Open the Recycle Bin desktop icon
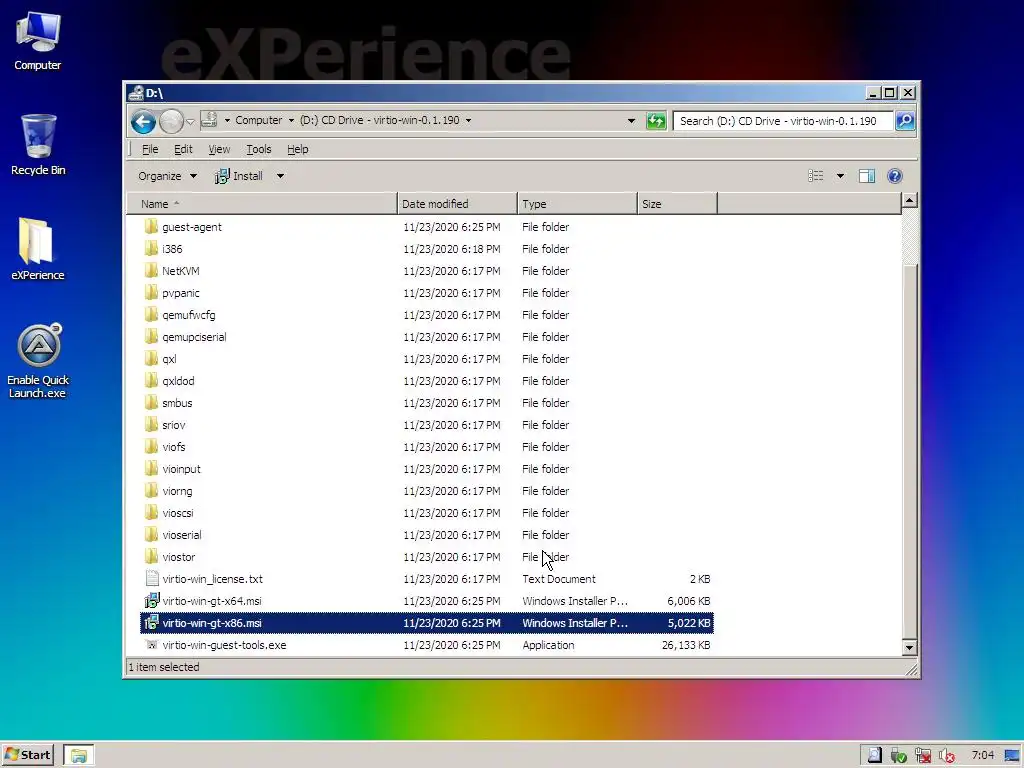Image resolution: width=1024 pixels, height=768 pixels. [x=38, y=144]
